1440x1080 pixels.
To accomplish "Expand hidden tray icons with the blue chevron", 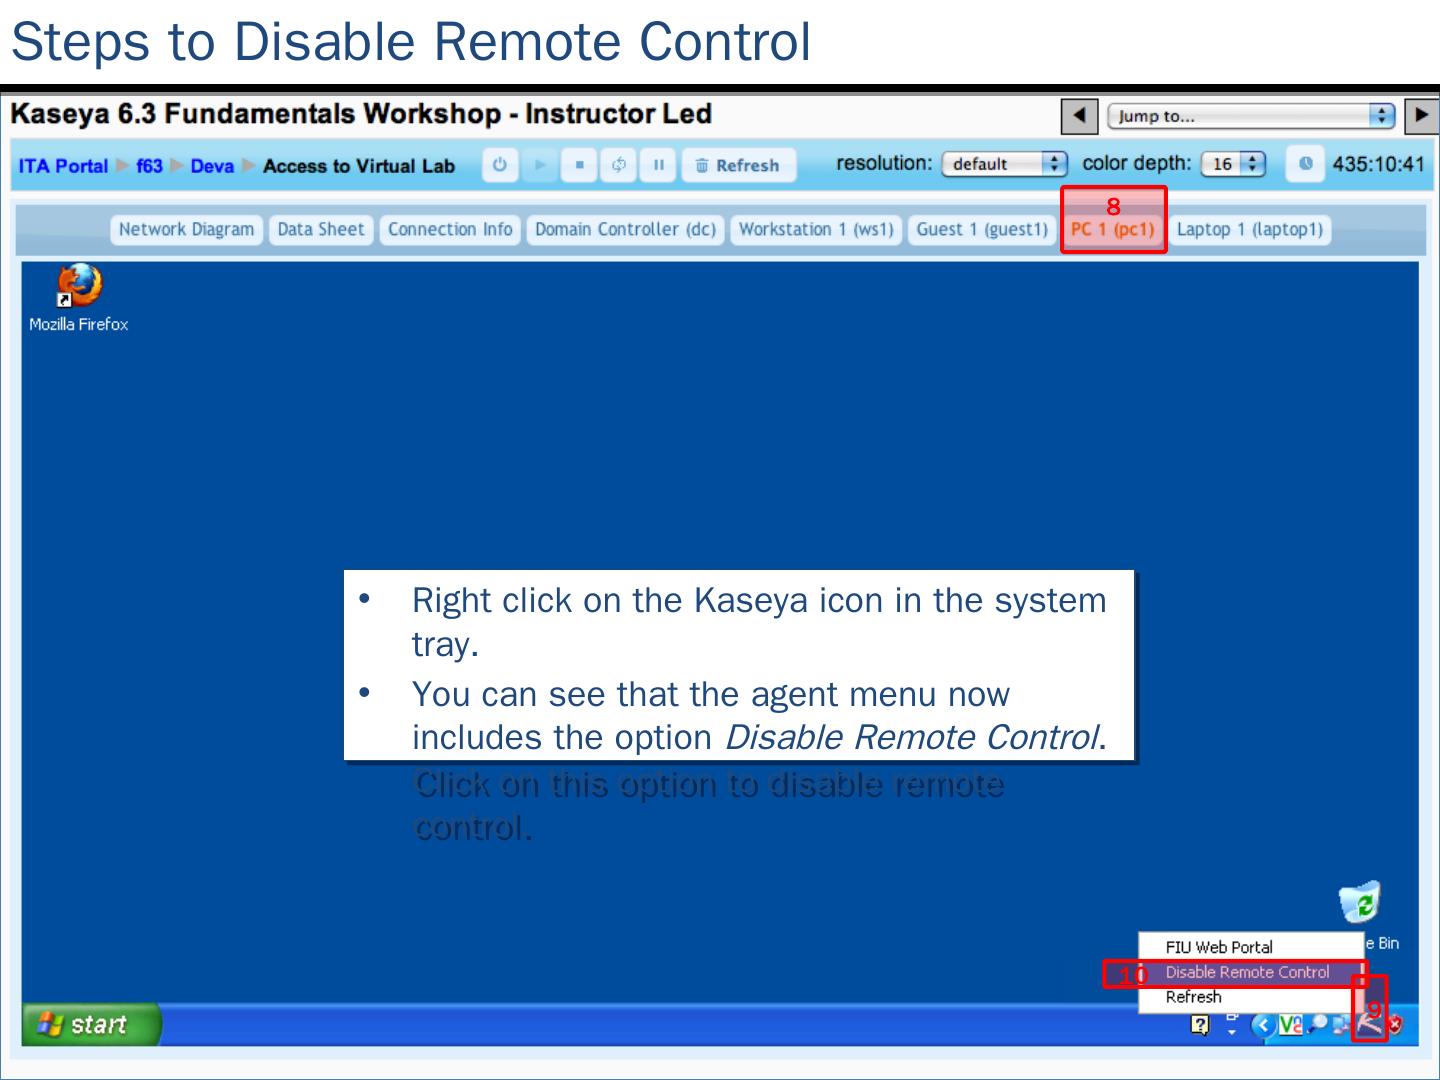I will pyautogui.click(x=1264, y=1025).
